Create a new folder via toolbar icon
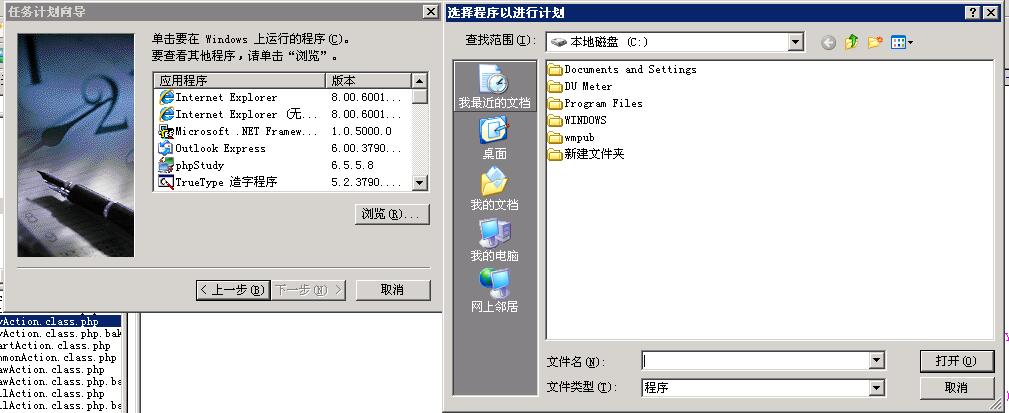 (875, 42)
